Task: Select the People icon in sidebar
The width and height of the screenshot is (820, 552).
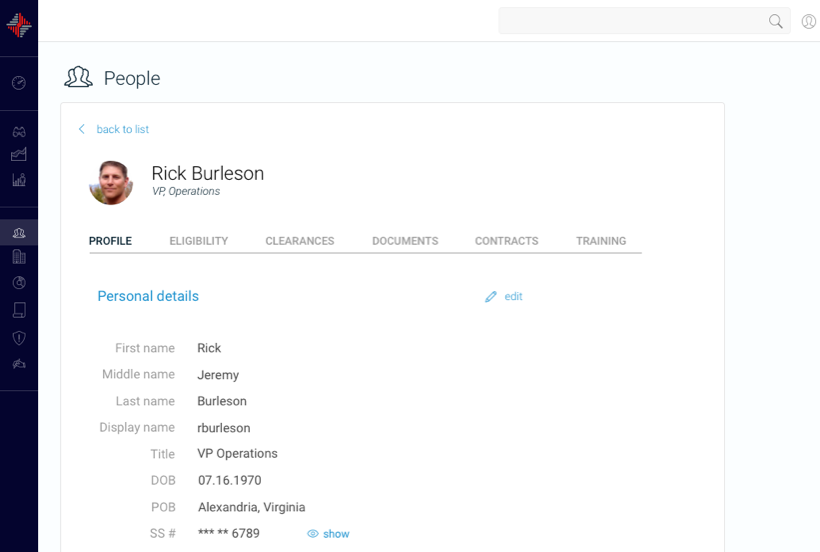Action: click(19, 233)
